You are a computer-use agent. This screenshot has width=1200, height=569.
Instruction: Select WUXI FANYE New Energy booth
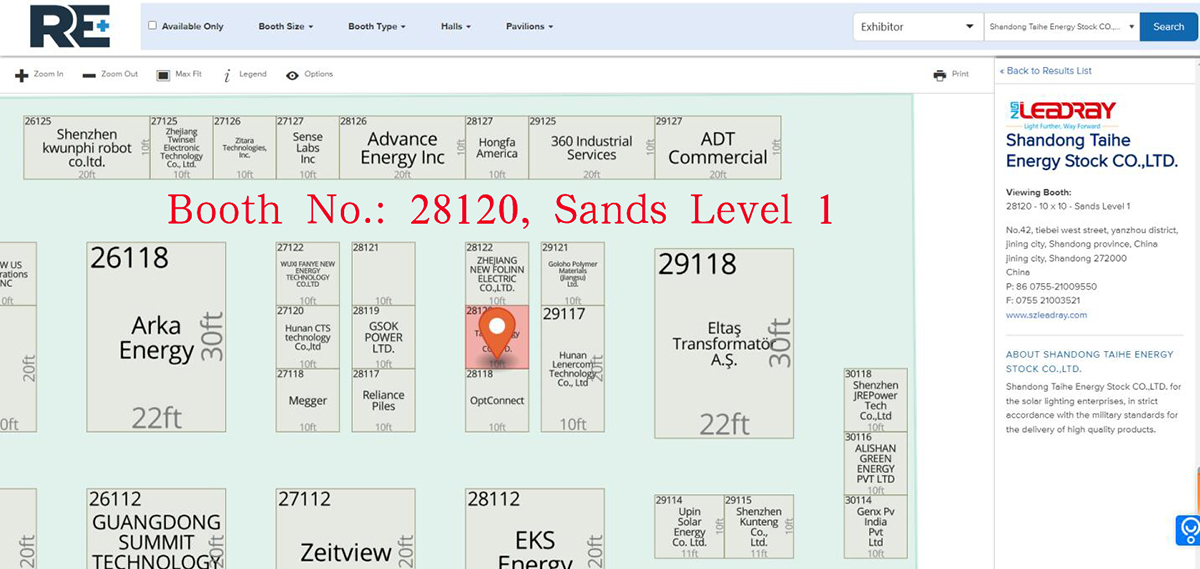(307, 273)
